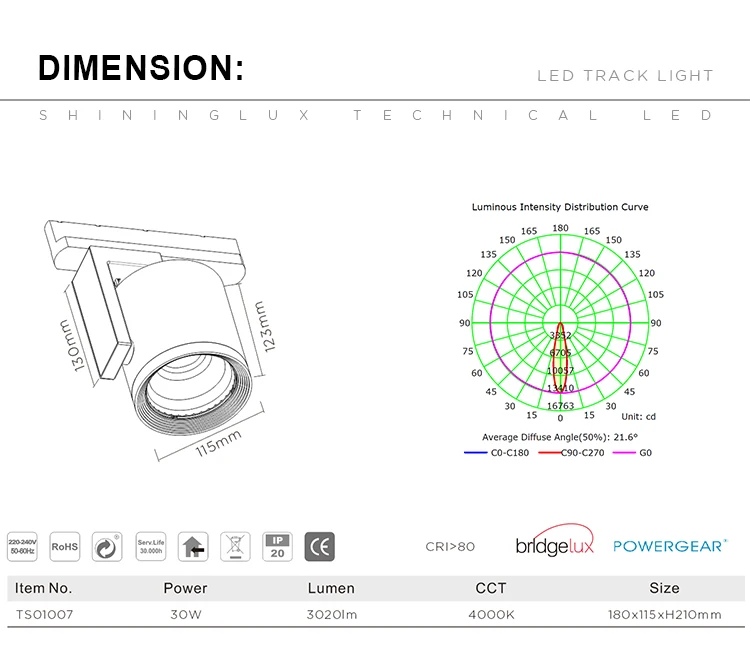This screenshot has width=750, height=671.
Task: Click the G0 legend label
Action: tap(646, 452)
